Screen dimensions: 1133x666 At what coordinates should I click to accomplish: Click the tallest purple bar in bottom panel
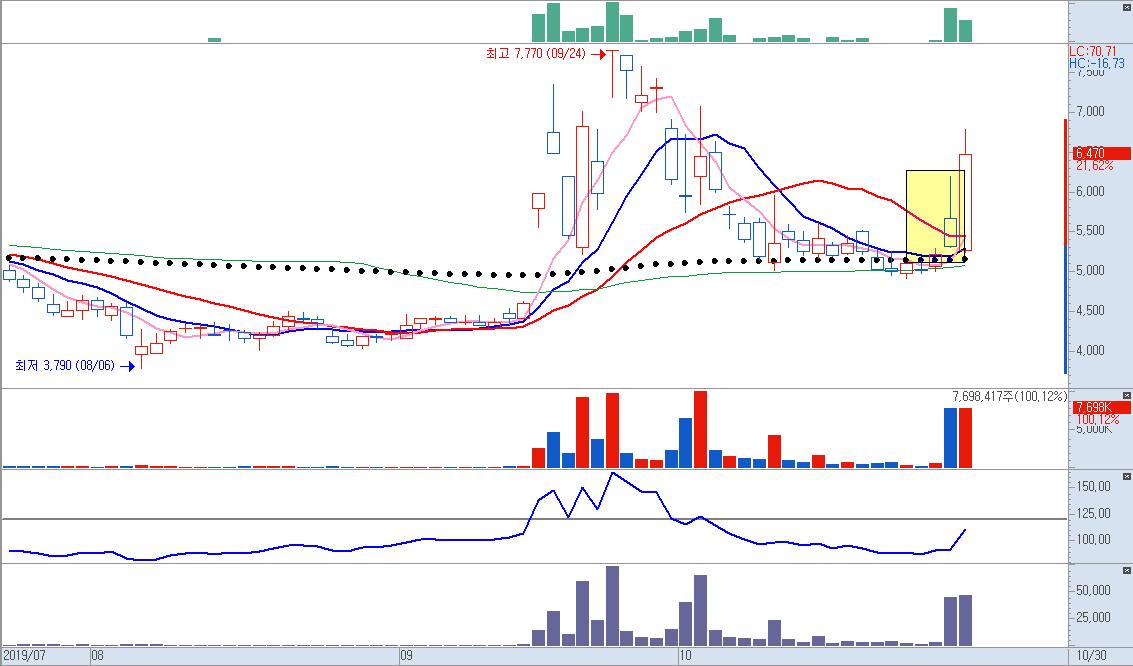(612, 606)
